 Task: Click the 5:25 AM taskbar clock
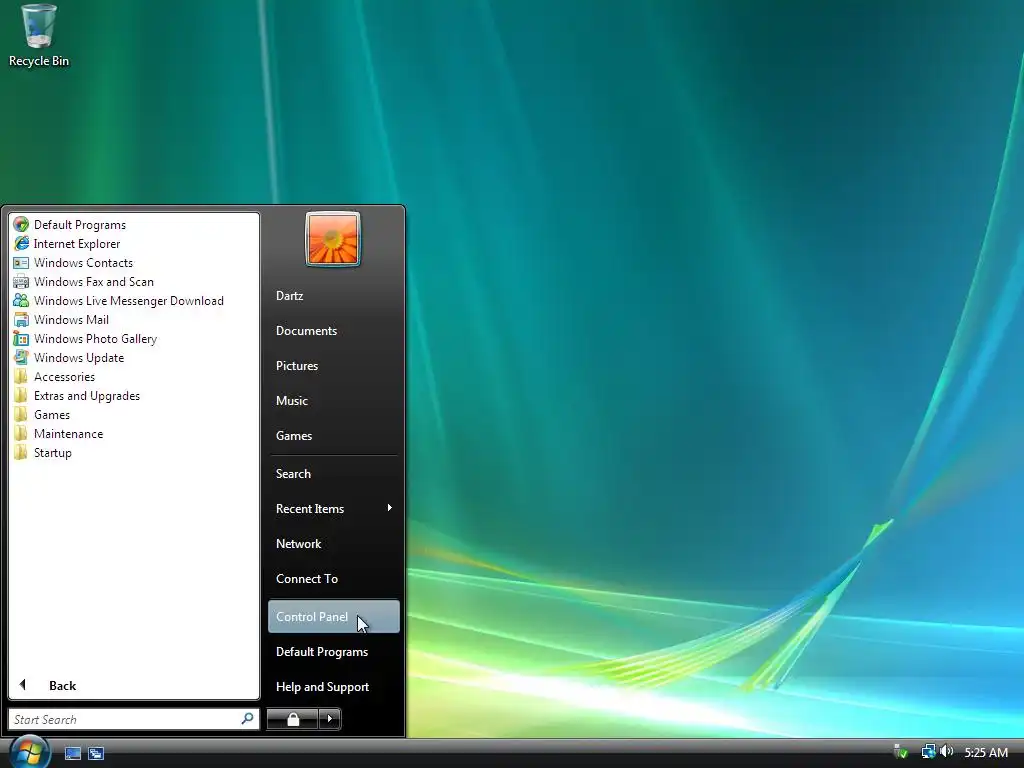[x=986, y=752]
